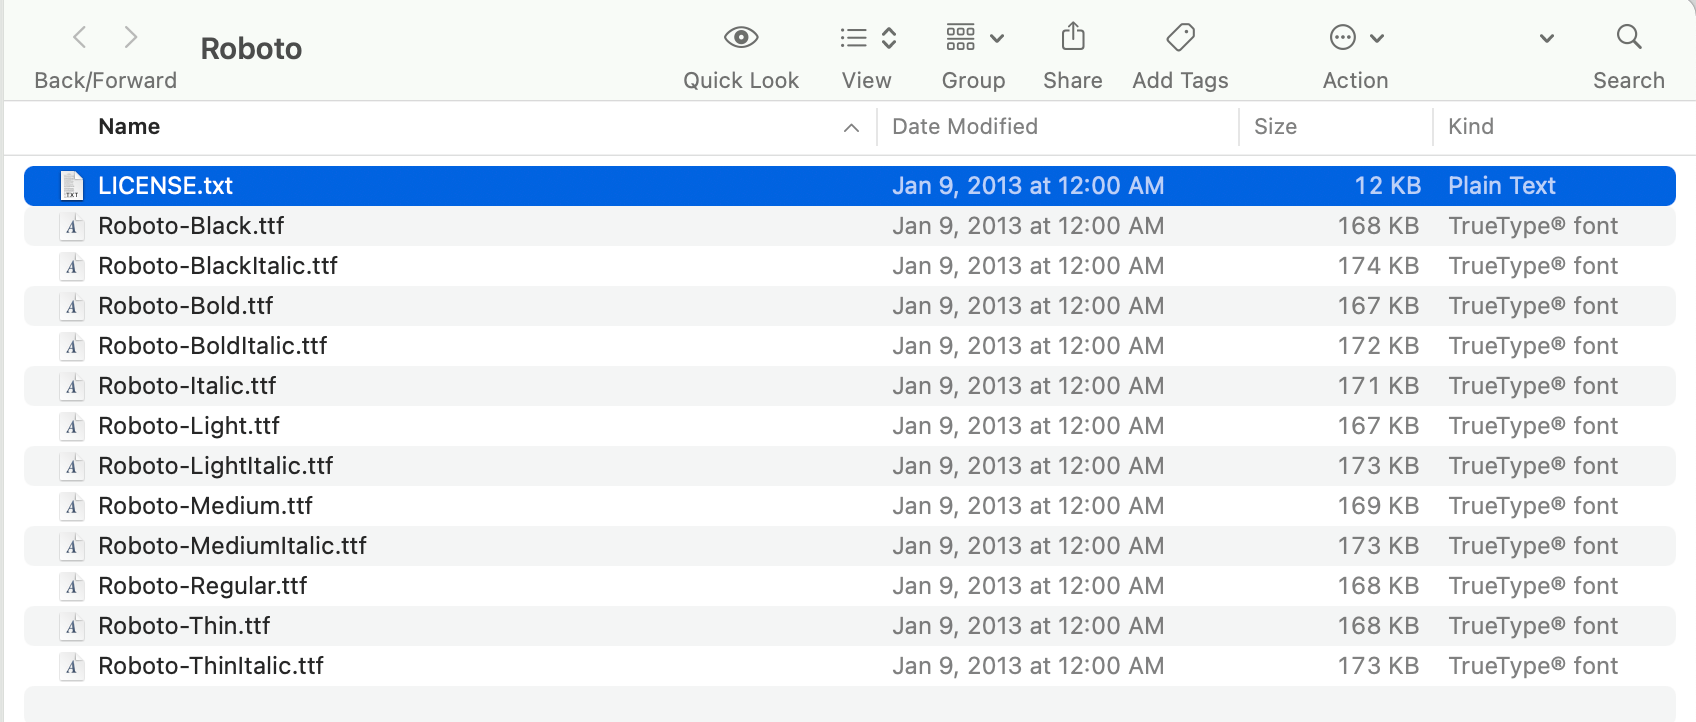Go forward with the right chevron
Screen dimensions: 1696x722
[x=131, y=38]
